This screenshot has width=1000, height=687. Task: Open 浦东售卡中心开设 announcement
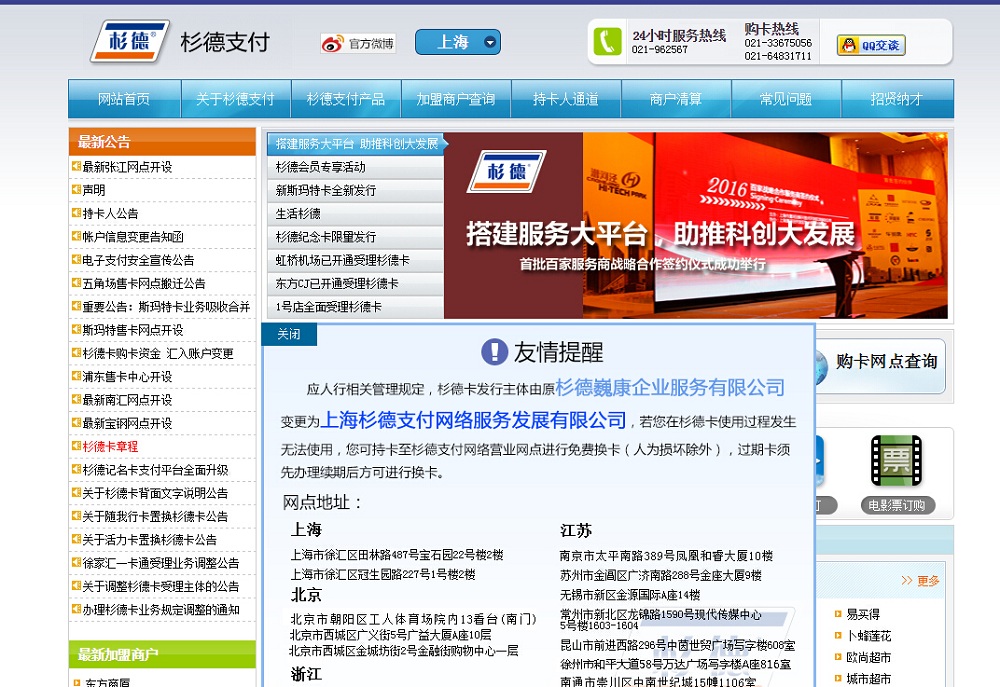(x=127, y=376)
